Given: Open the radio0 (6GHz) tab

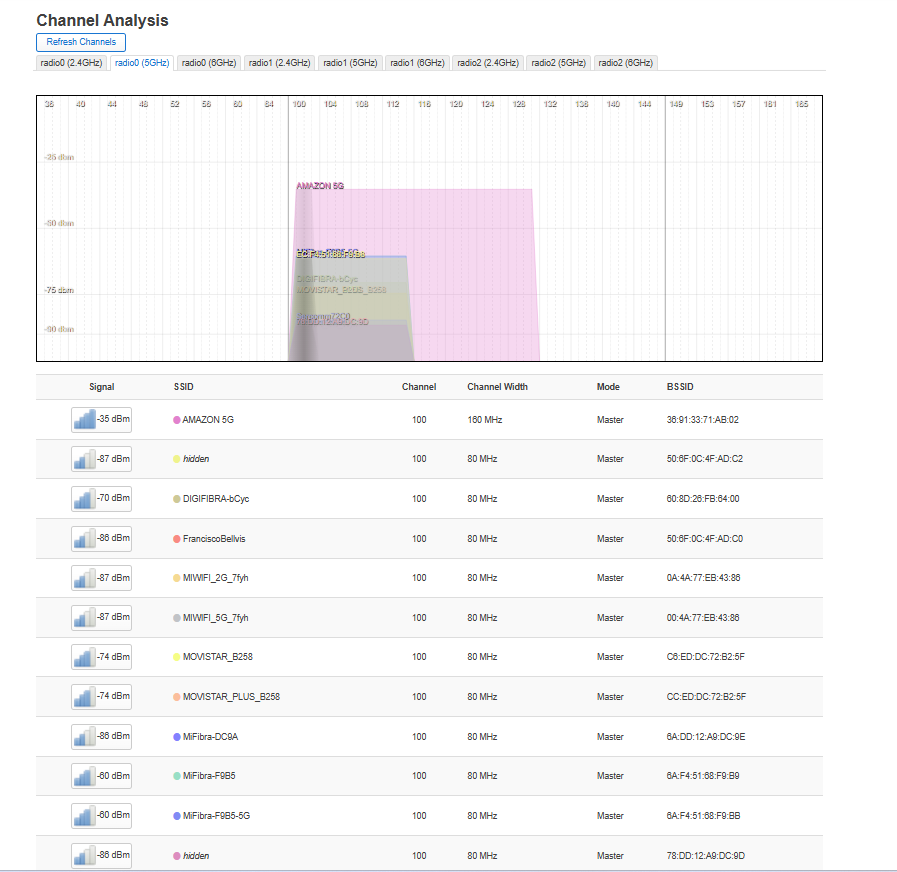Looking at the screenshot, I should coord(209,63).
